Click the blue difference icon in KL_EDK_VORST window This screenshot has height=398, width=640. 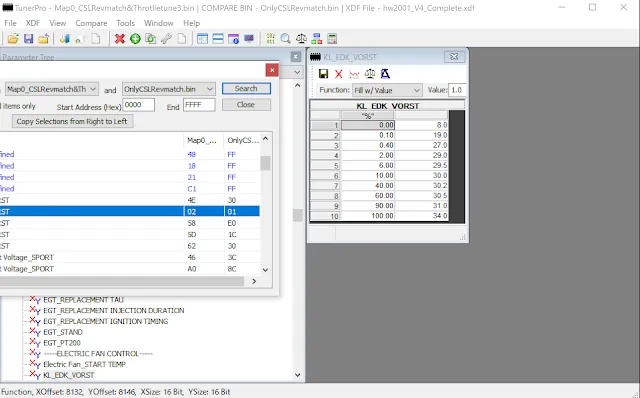click(x=385, y=74)
